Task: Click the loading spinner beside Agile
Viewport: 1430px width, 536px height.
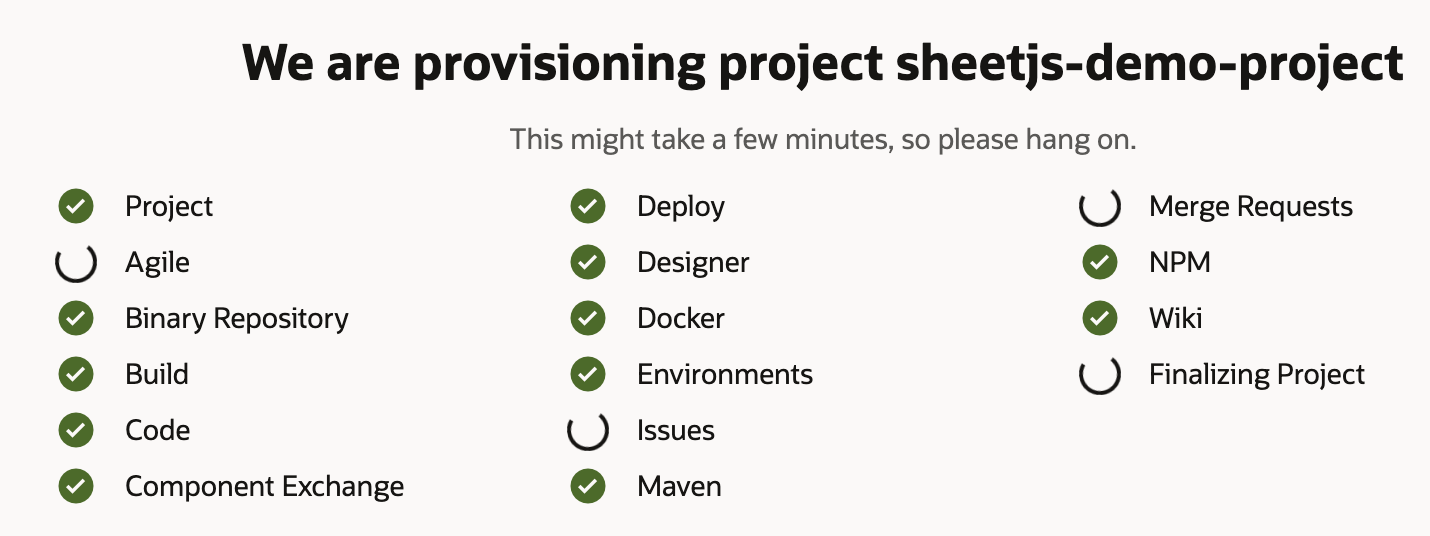Action: [x=76, y=263]
